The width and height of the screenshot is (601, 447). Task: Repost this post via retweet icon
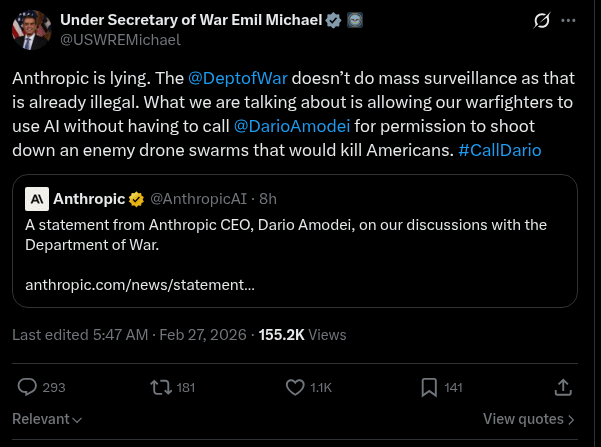point(160,387)
